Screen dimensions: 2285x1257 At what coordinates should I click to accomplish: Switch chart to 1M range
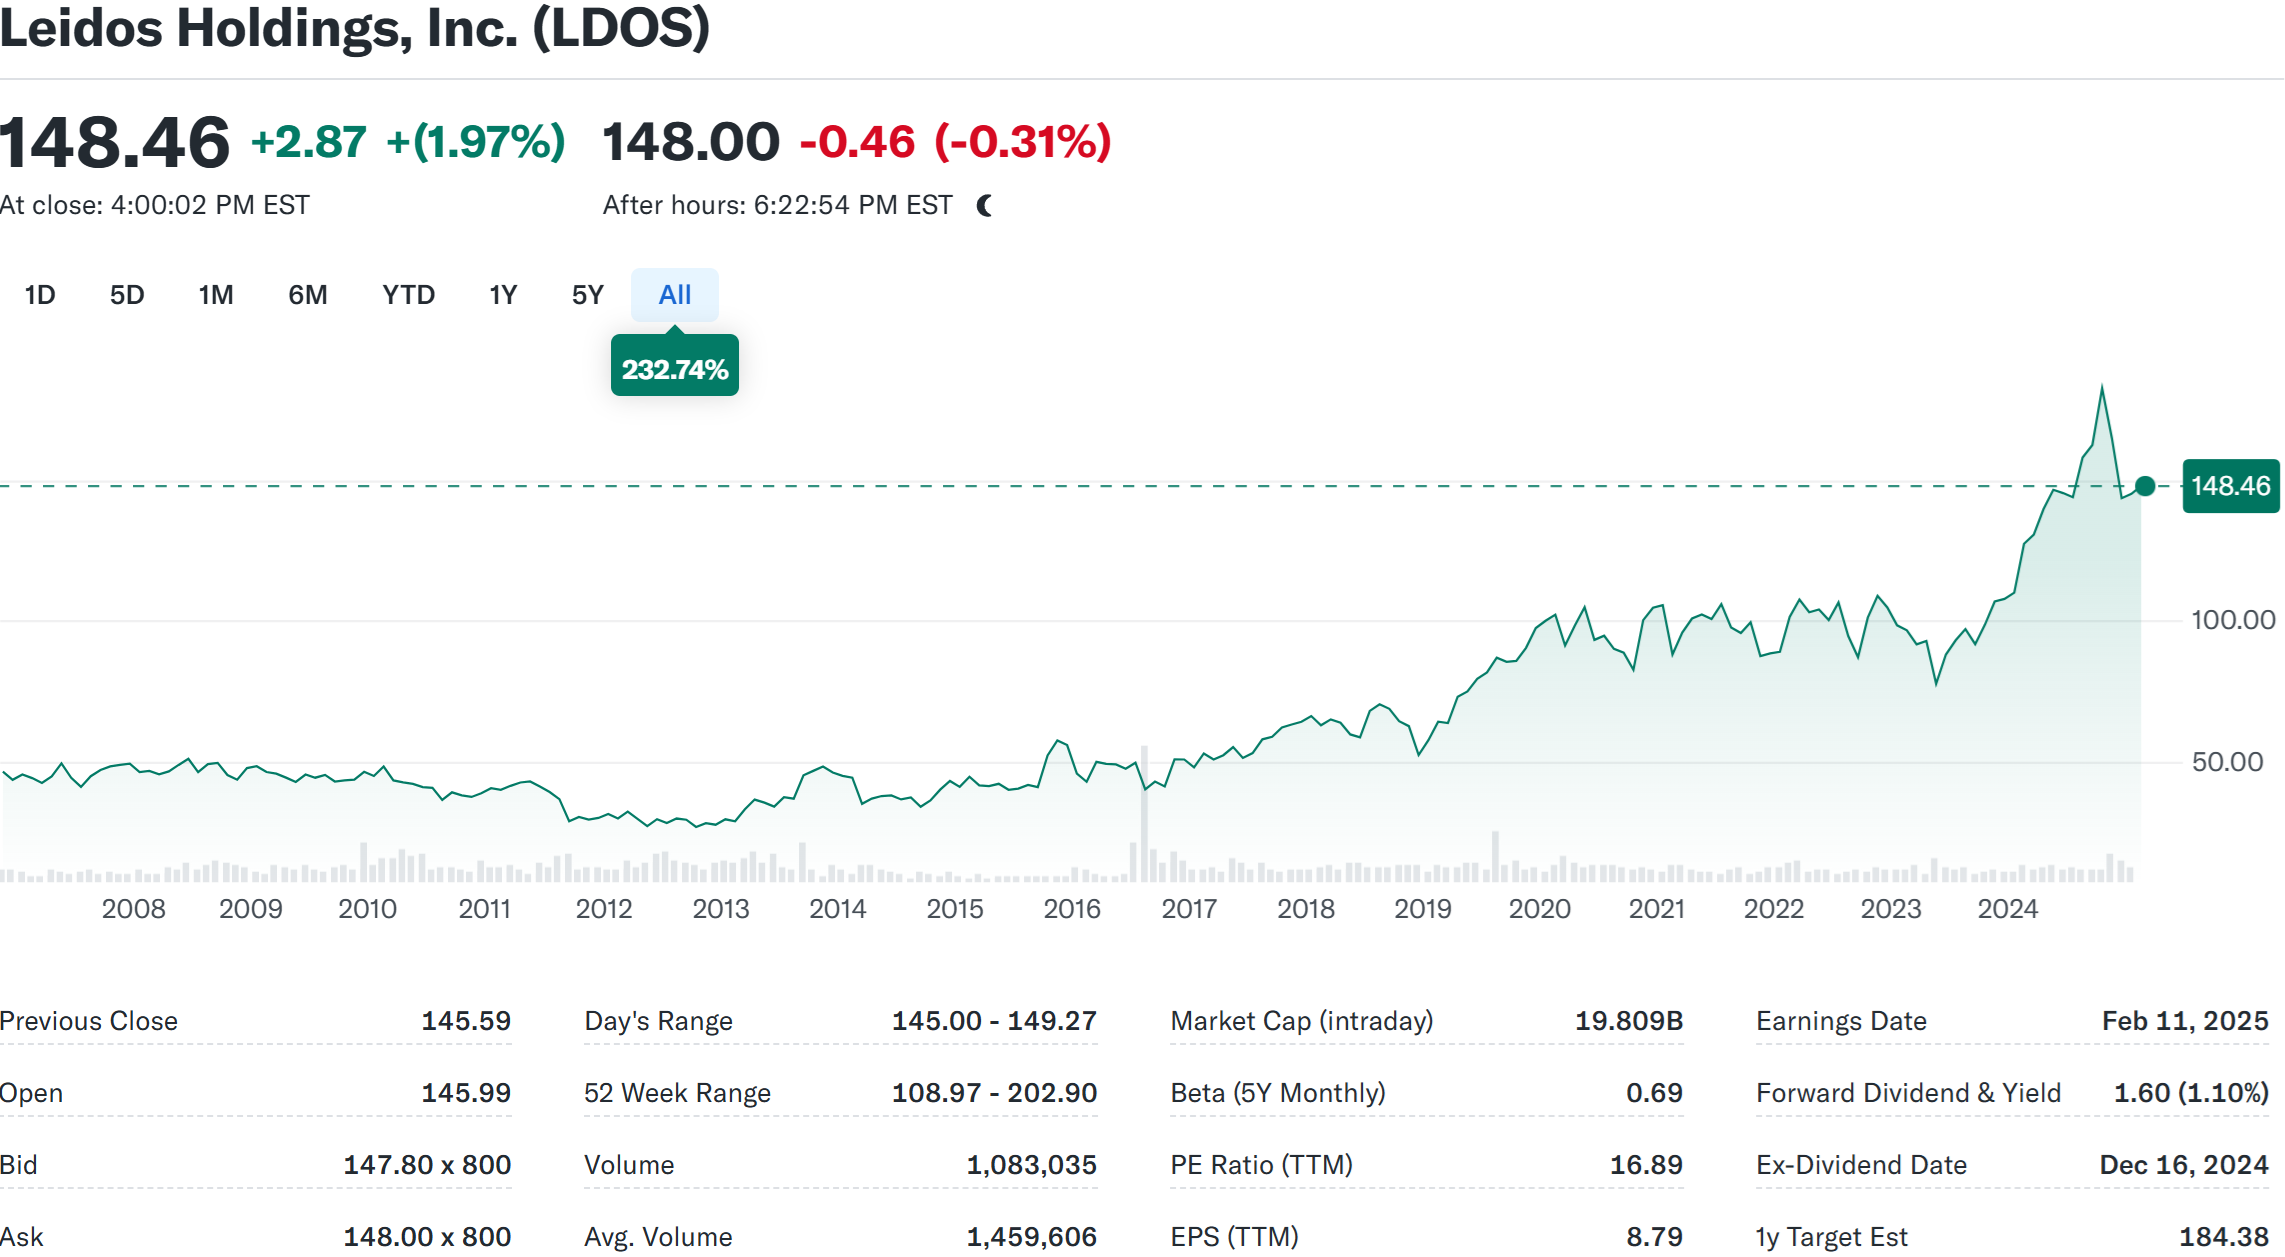pos(216,295)
